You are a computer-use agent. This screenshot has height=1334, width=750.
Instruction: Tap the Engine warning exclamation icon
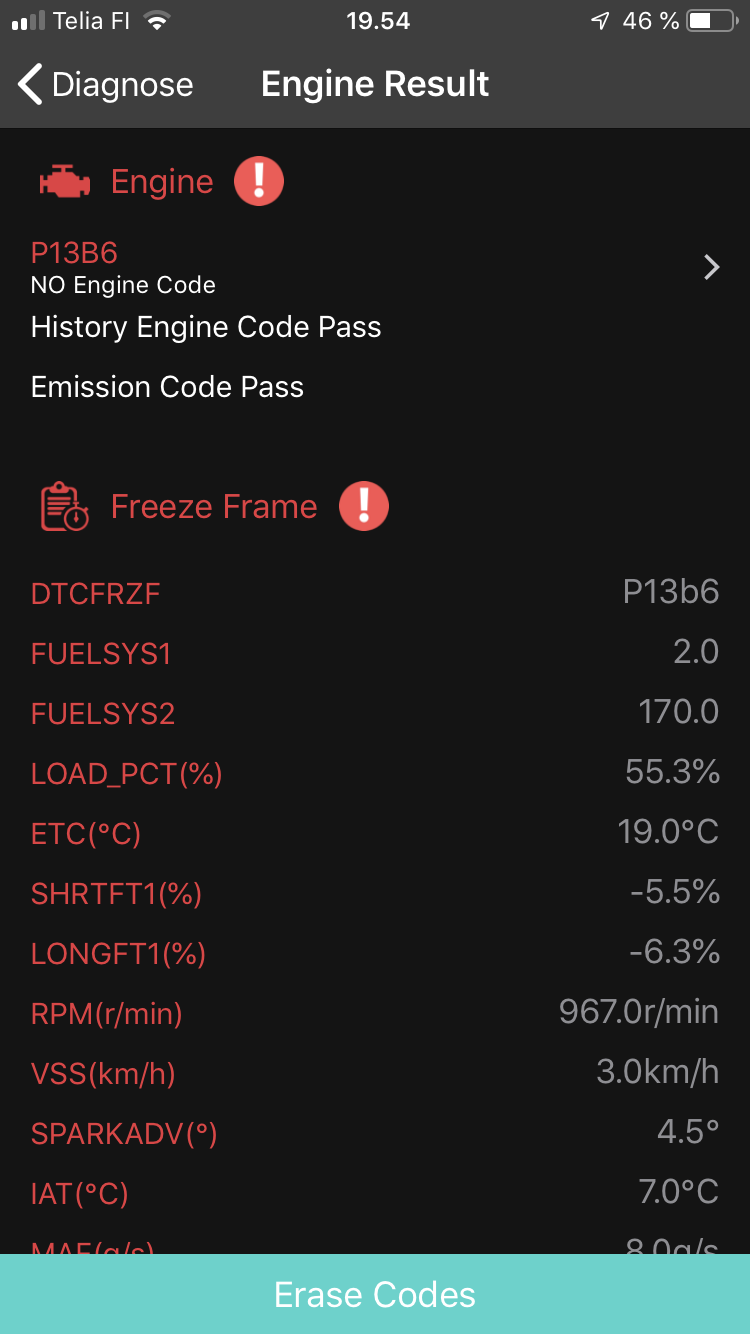[259, 181]
